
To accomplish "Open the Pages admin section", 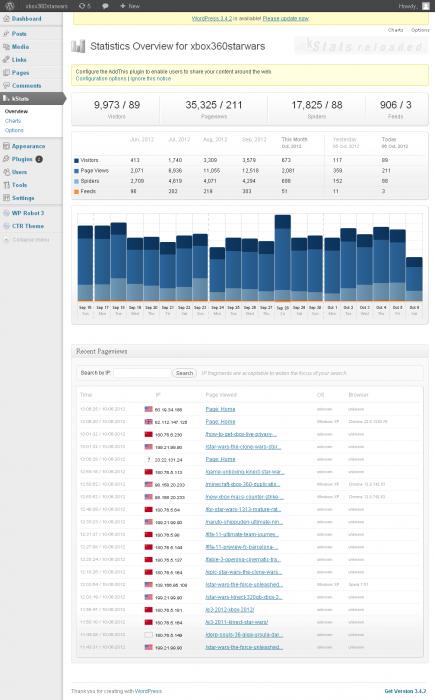I will coord(20,72).
